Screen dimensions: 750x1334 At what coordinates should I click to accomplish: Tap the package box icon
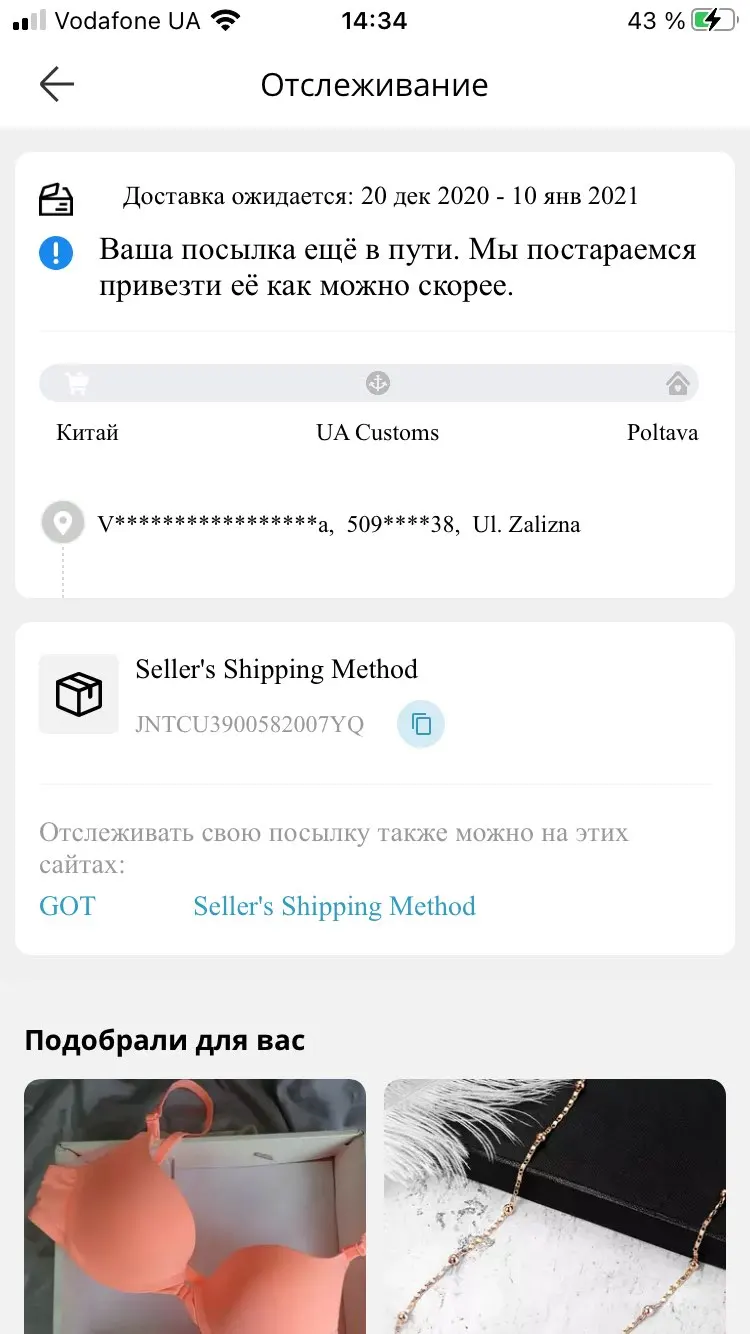coord(79,694)
